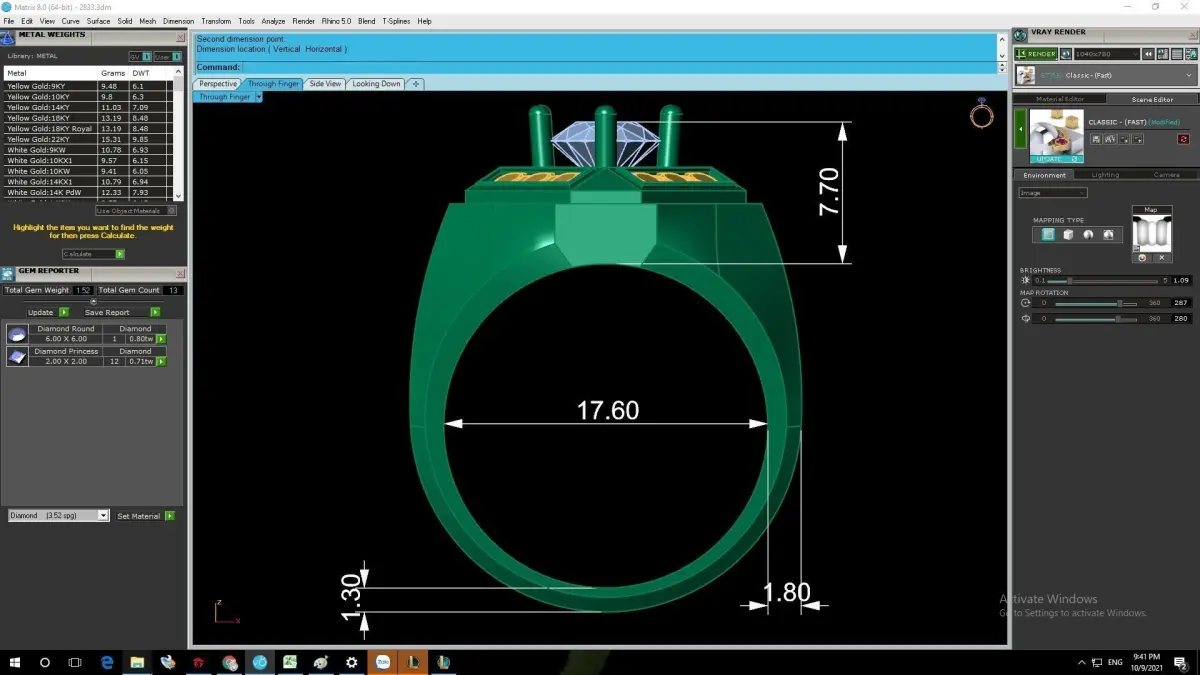Click the Windows Start button
This screenshot has height=675, width=1200.
click(x=14, y=662)
